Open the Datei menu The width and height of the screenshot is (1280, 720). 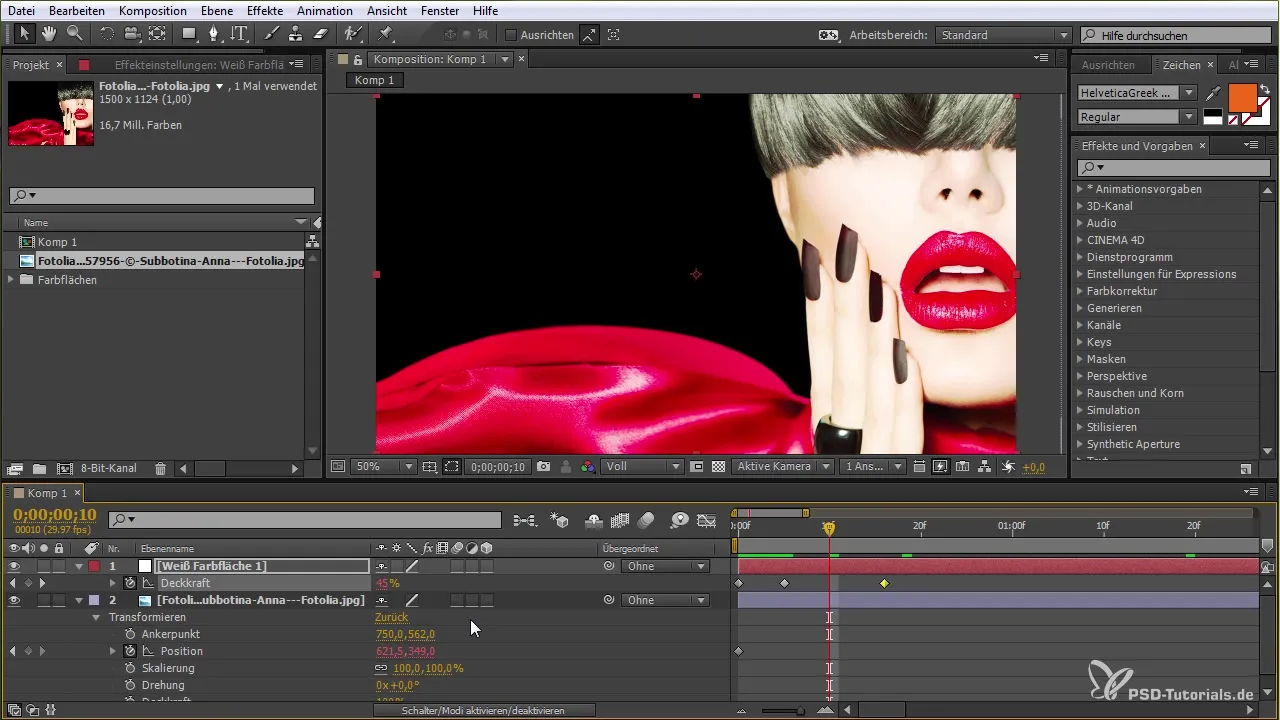(21, 10)
